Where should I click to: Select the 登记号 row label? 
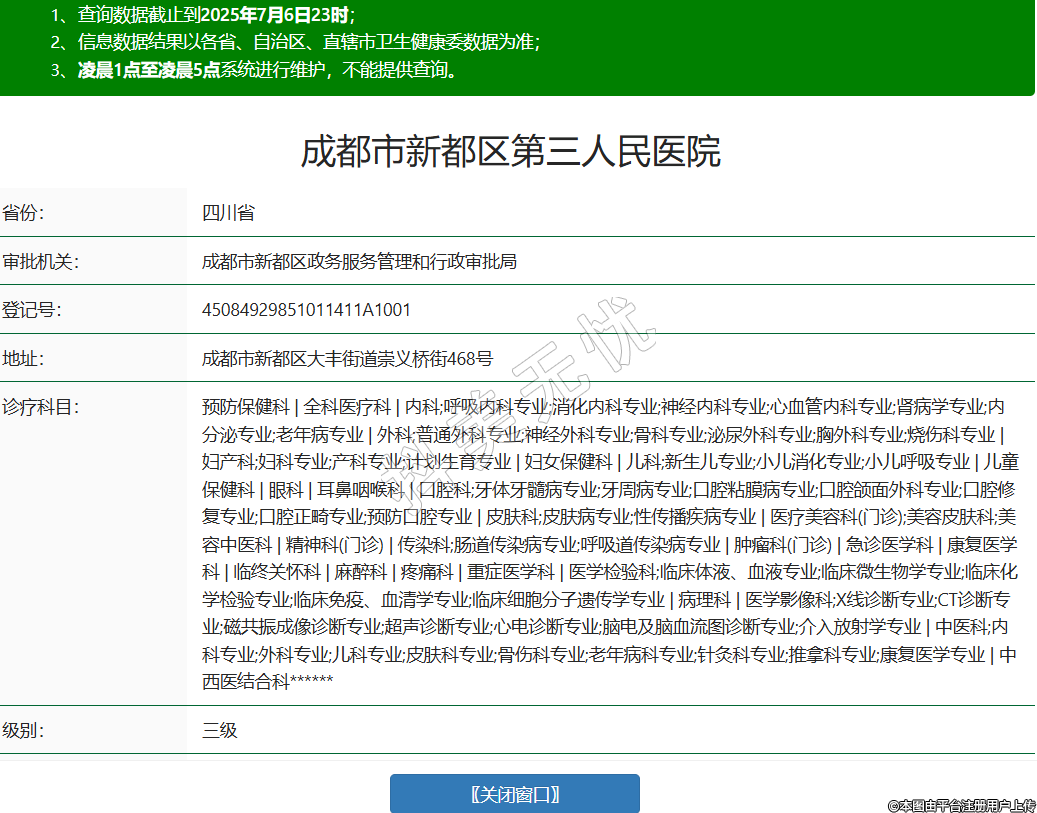(32, 310)
